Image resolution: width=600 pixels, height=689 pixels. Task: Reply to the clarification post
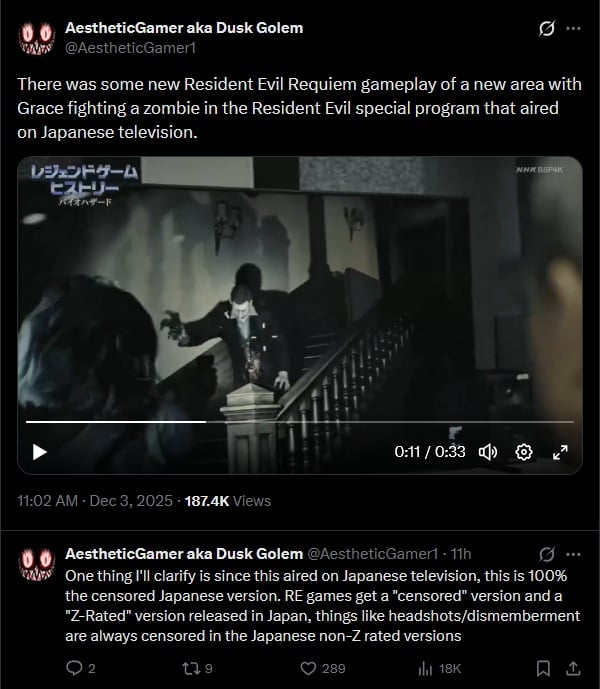click(80, 668)
